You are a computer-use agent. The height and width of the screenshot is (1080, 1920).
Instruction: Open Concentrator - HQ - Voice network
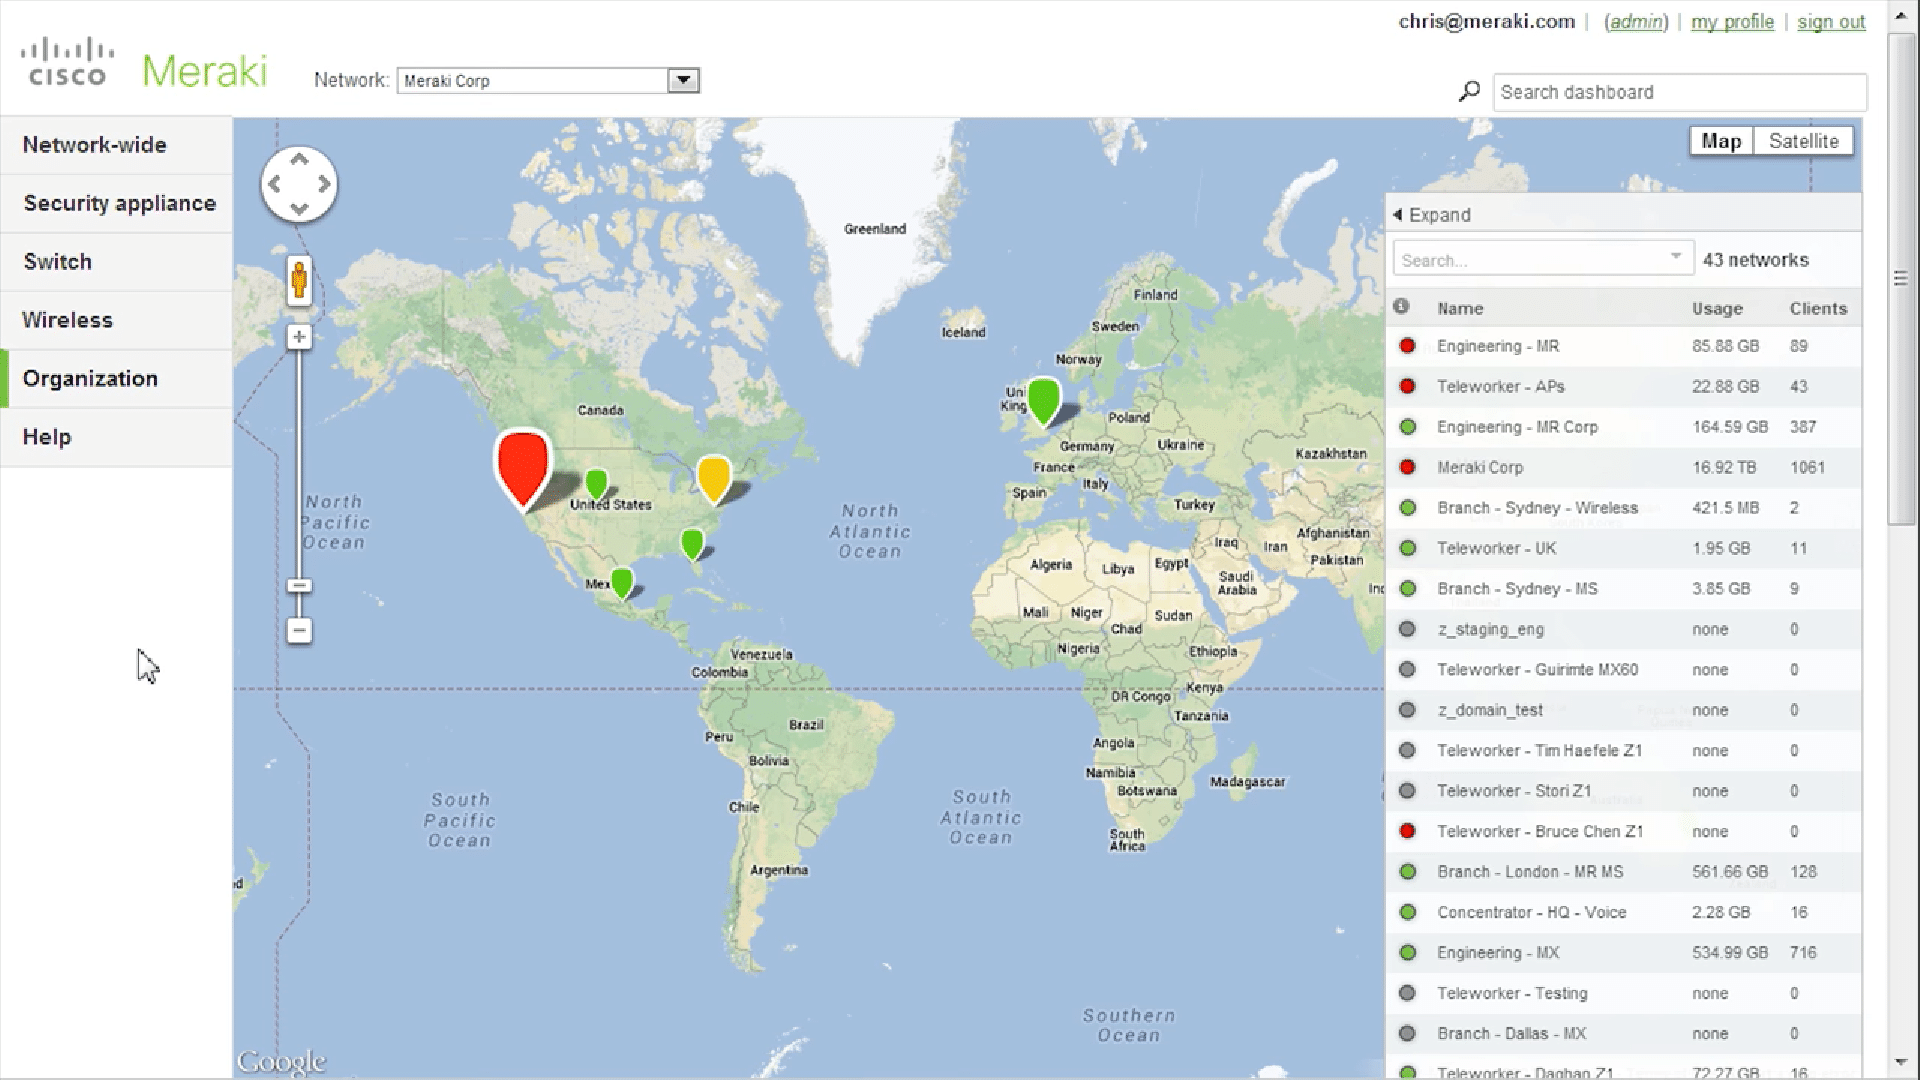(x=1532, y=912)
